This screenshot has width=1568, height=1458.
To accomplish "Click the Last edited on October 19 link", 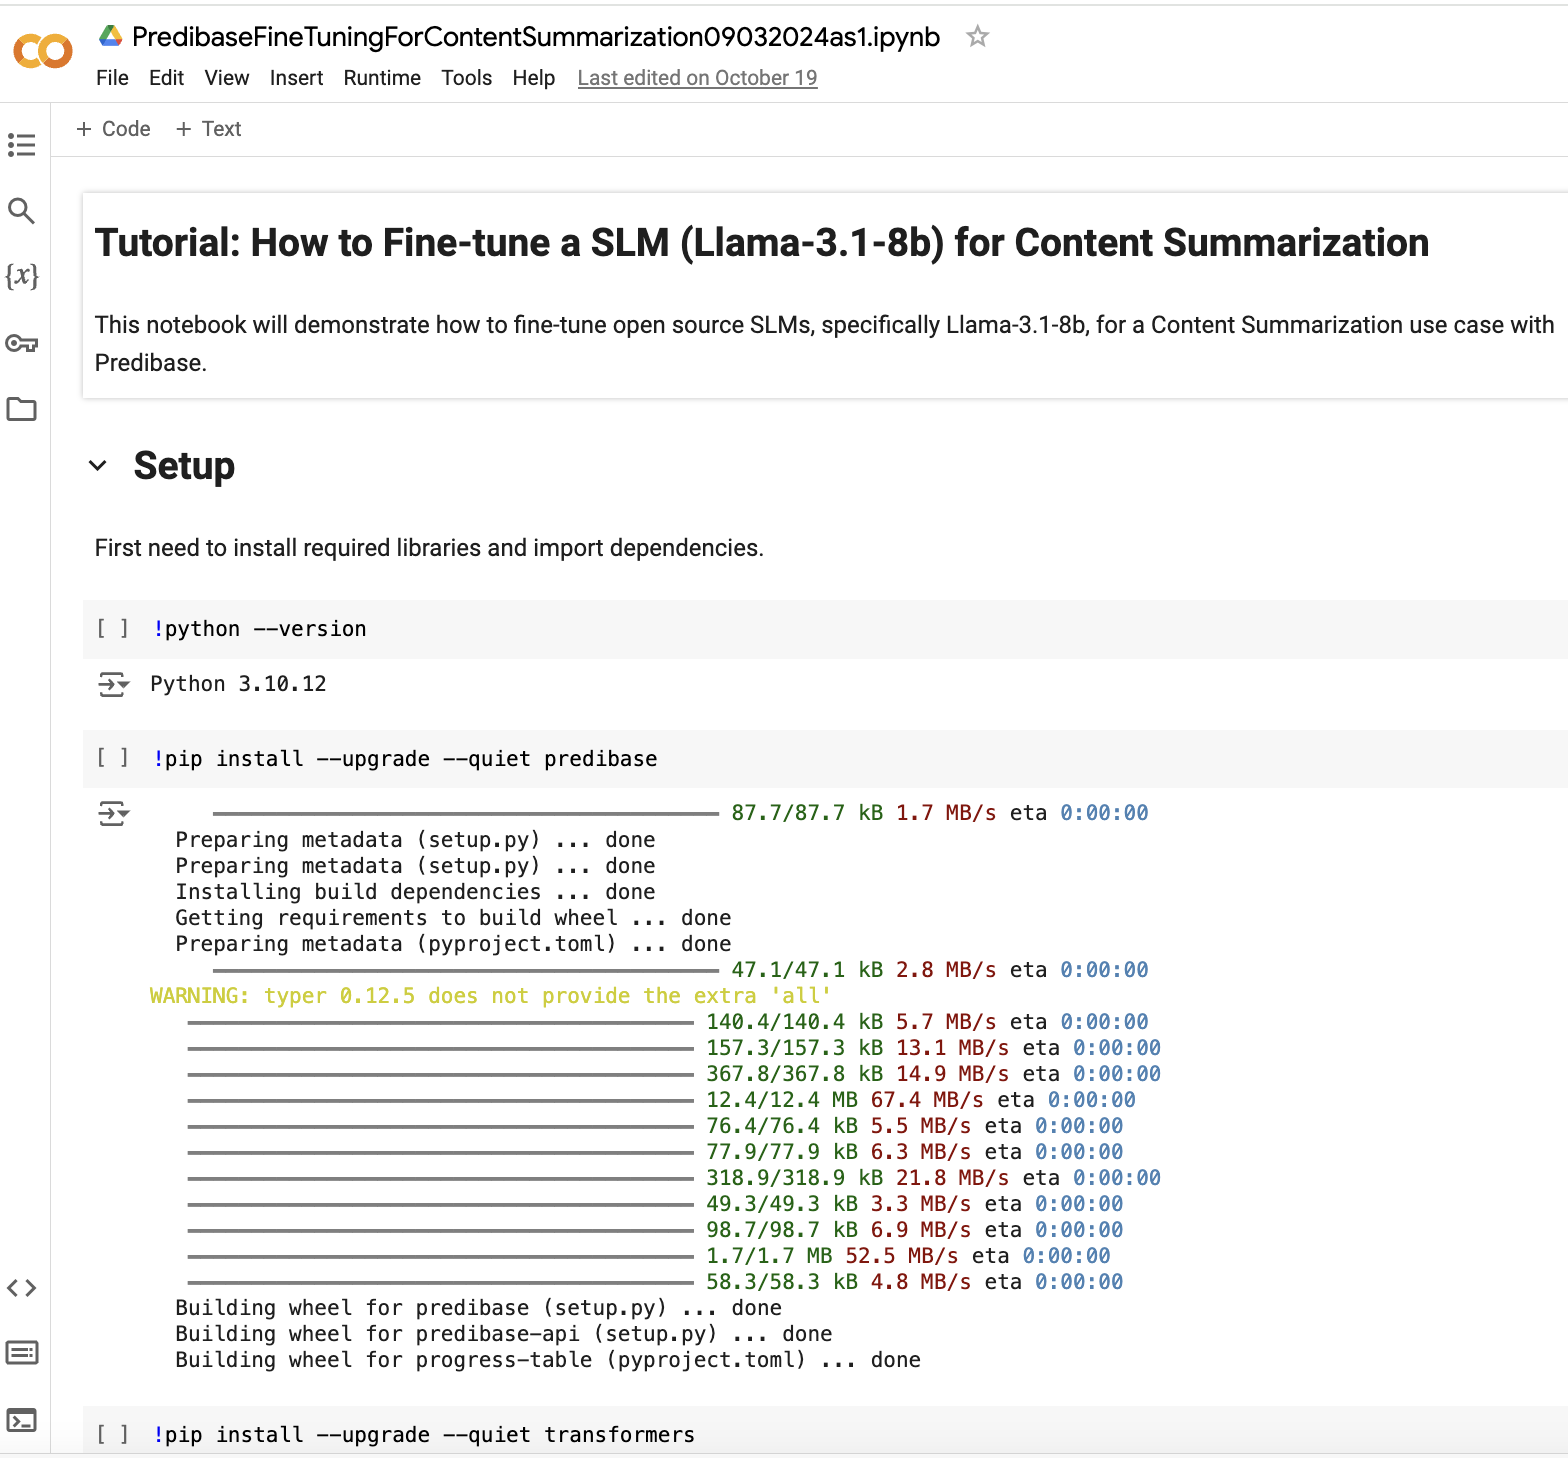I will tap(697, 78).
